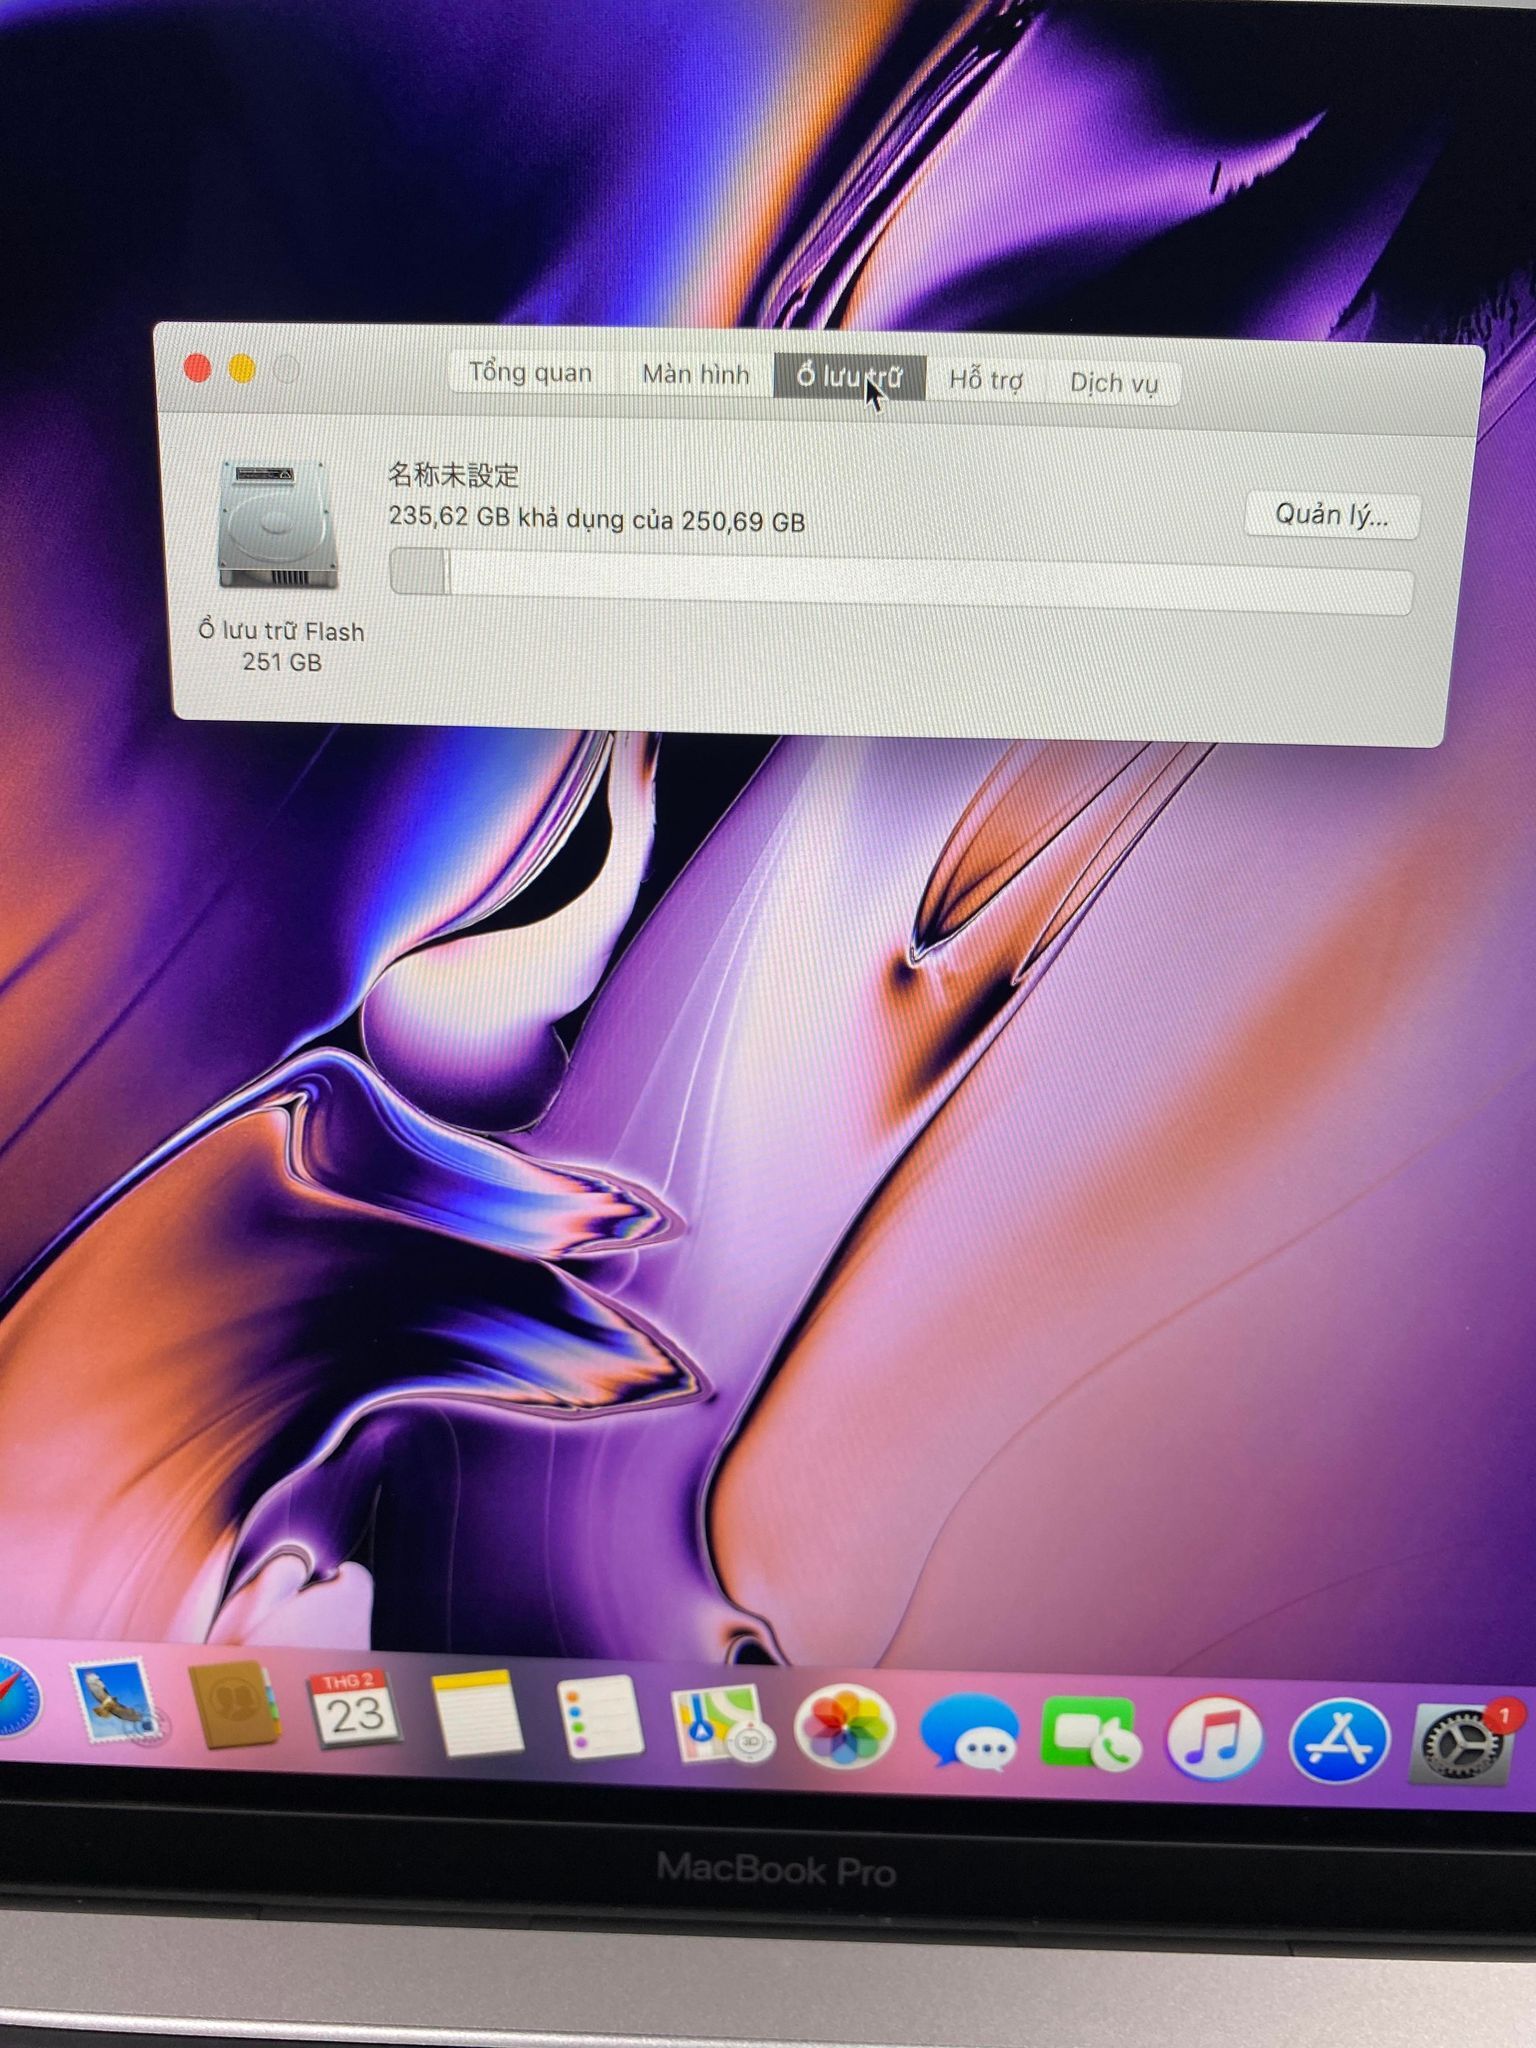Open iTunes music app in dock
Screen dimensions: 1536x2048
1215,1738
